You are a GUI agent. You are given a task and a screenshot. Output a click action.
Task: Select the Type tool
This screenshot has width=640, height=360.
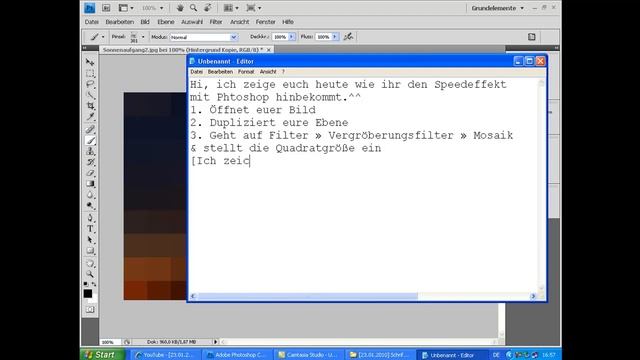tap(90, 229)
